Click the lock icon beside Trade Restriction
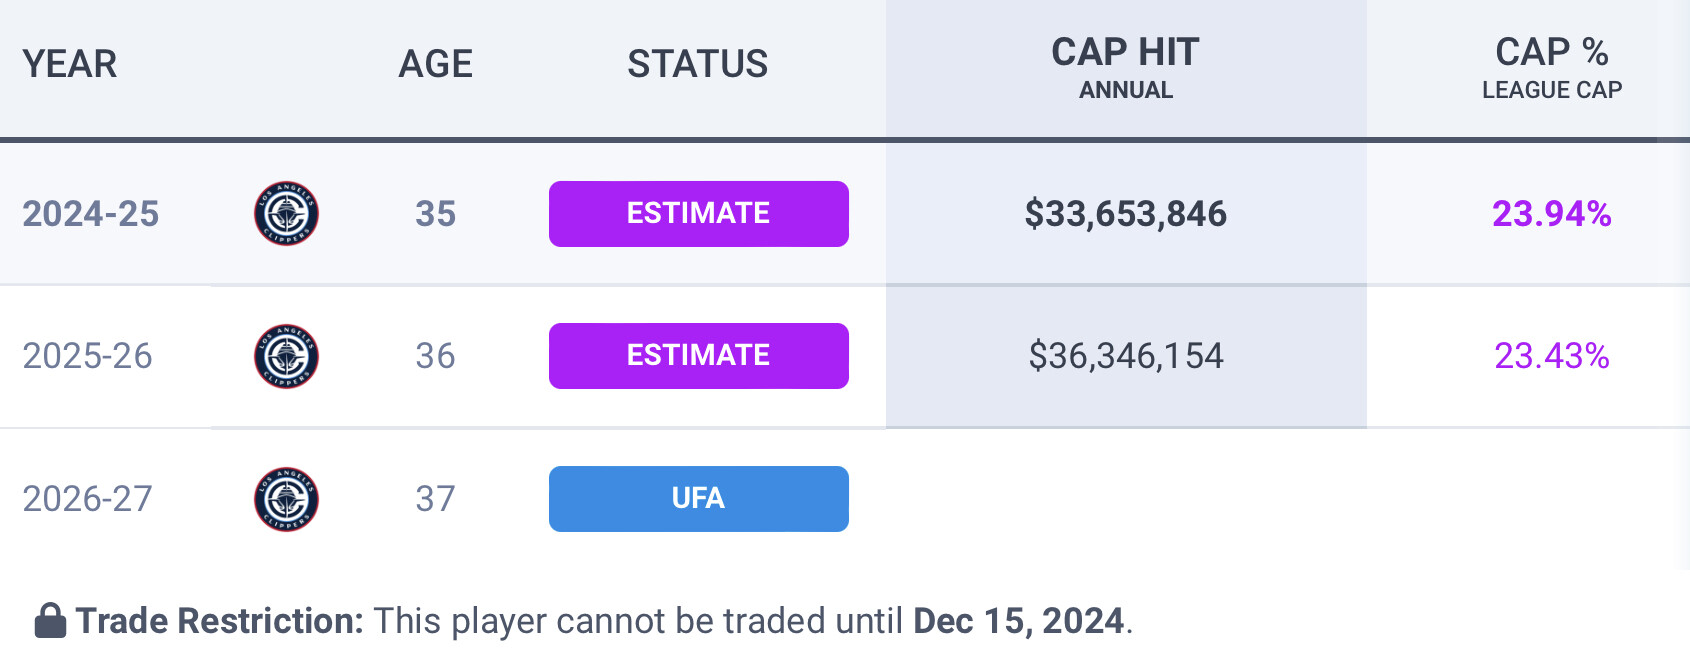Viewport: 1690px width, 665px height. click(50, 621)
